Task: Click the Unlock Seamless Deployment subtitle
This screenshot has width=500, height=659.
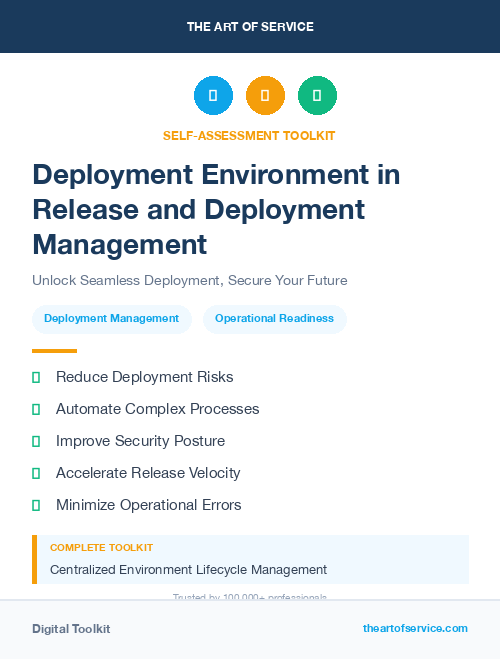Action: coord(190,280)
